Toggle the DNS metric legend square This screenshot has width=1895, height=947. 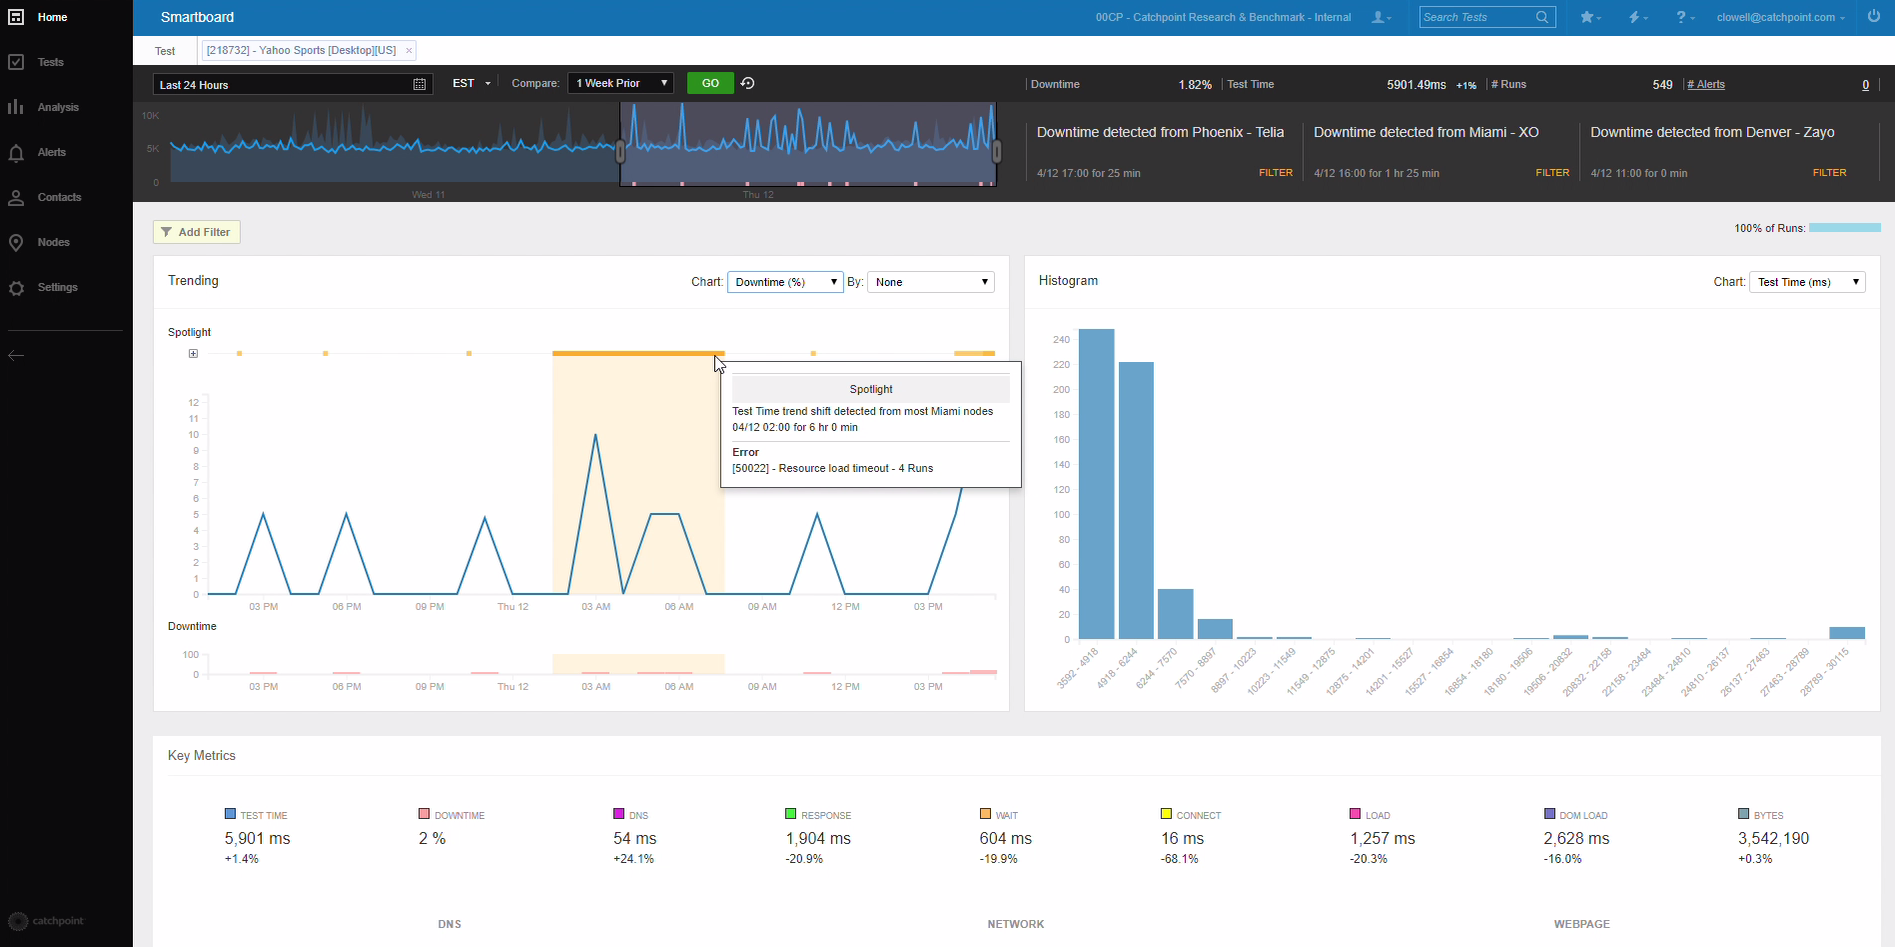[619, 814]
